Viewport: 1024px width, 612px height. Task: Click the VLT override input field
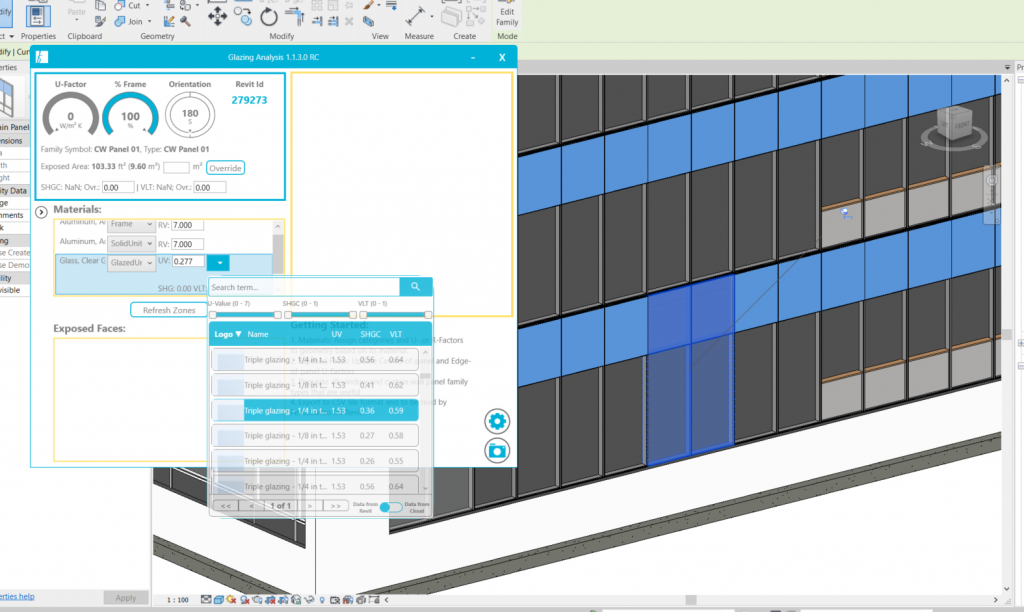tap(210, 187)
